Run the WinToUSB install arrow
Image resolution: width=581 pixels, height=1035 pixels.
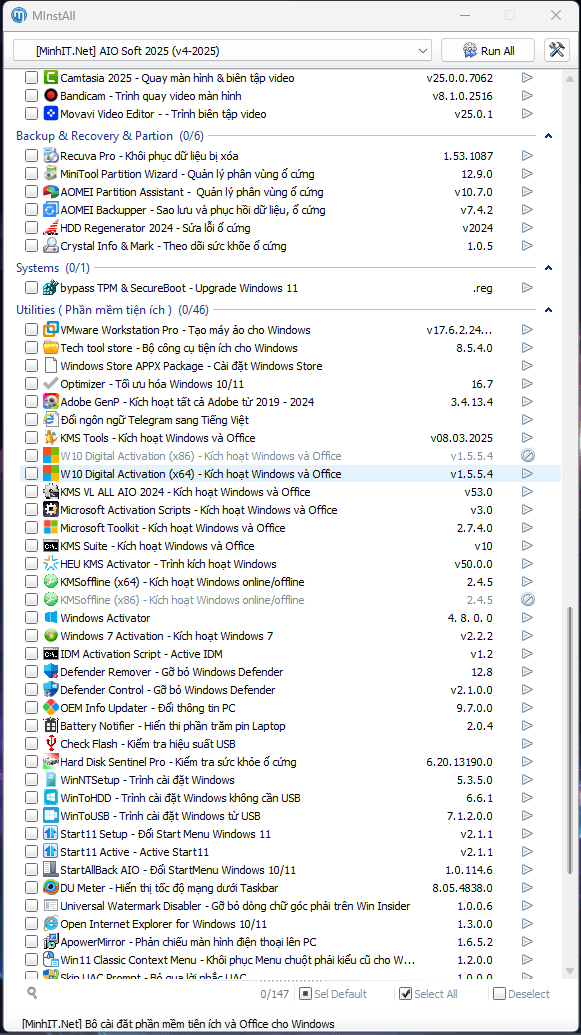(x=527, y=816)
